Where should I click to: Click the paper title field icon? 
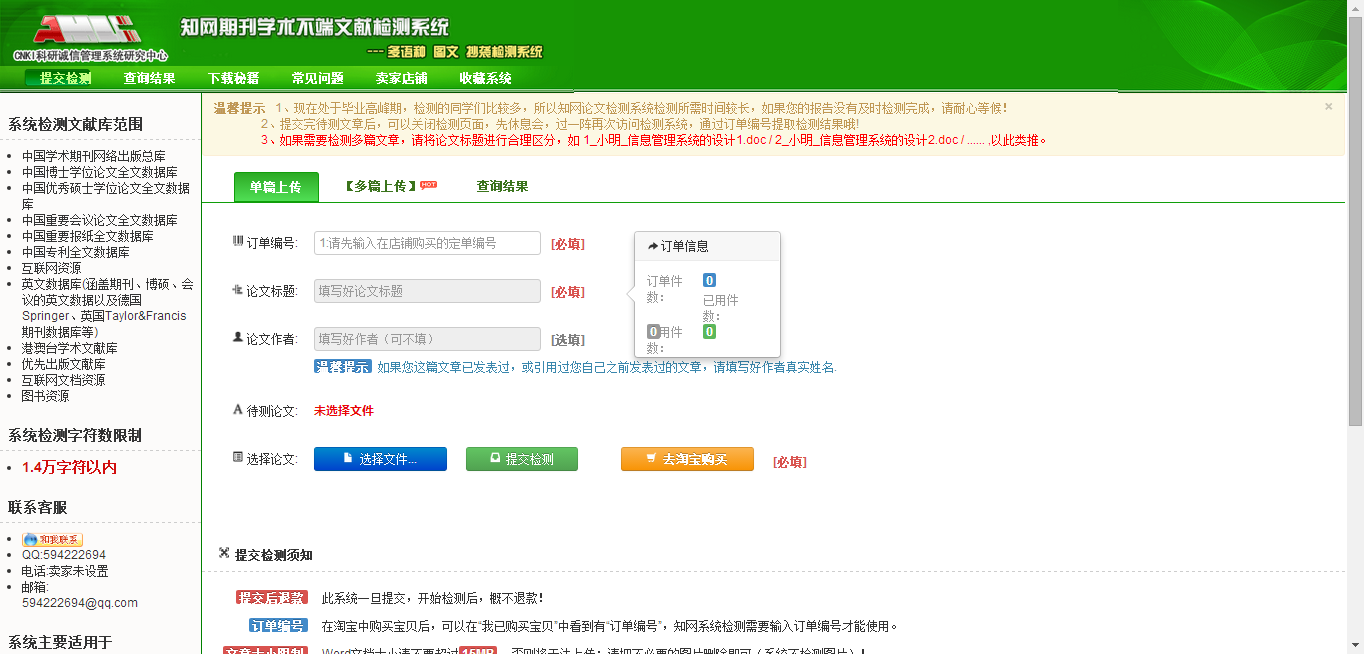point(238,290)
